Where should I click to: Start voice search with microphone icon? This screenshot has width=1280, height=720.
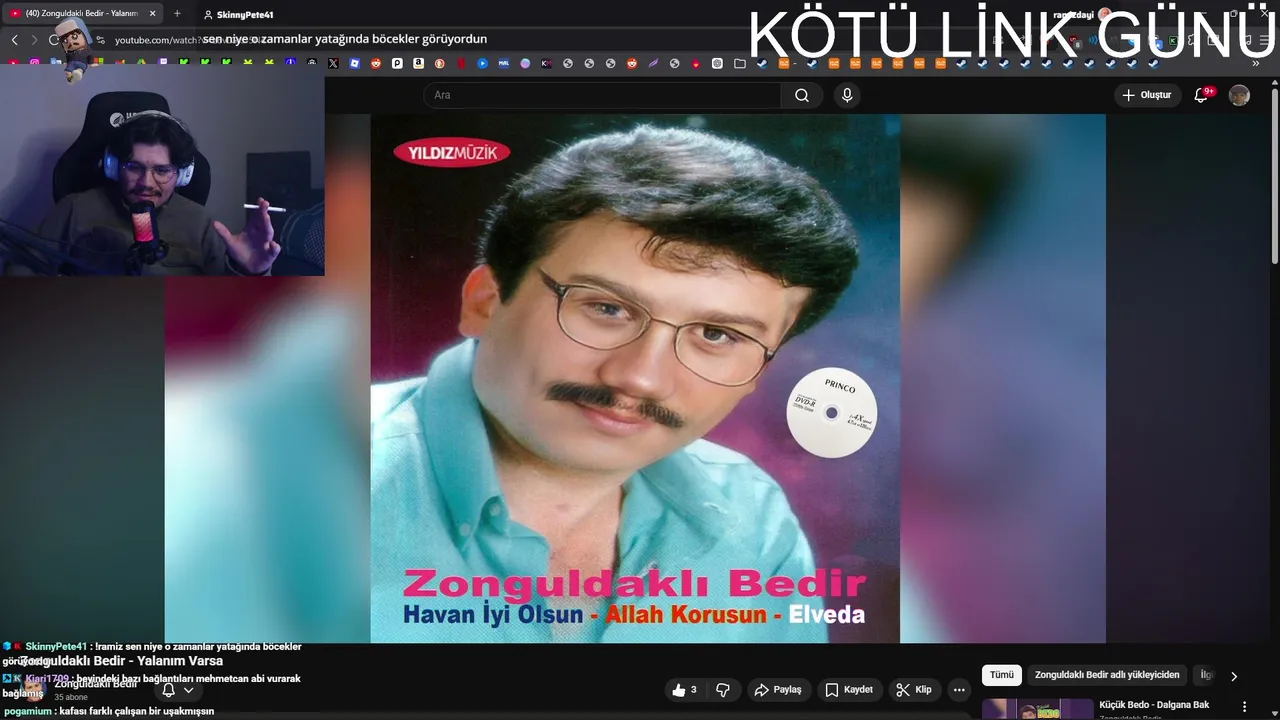pyautogui.click(x=847, y=95)
